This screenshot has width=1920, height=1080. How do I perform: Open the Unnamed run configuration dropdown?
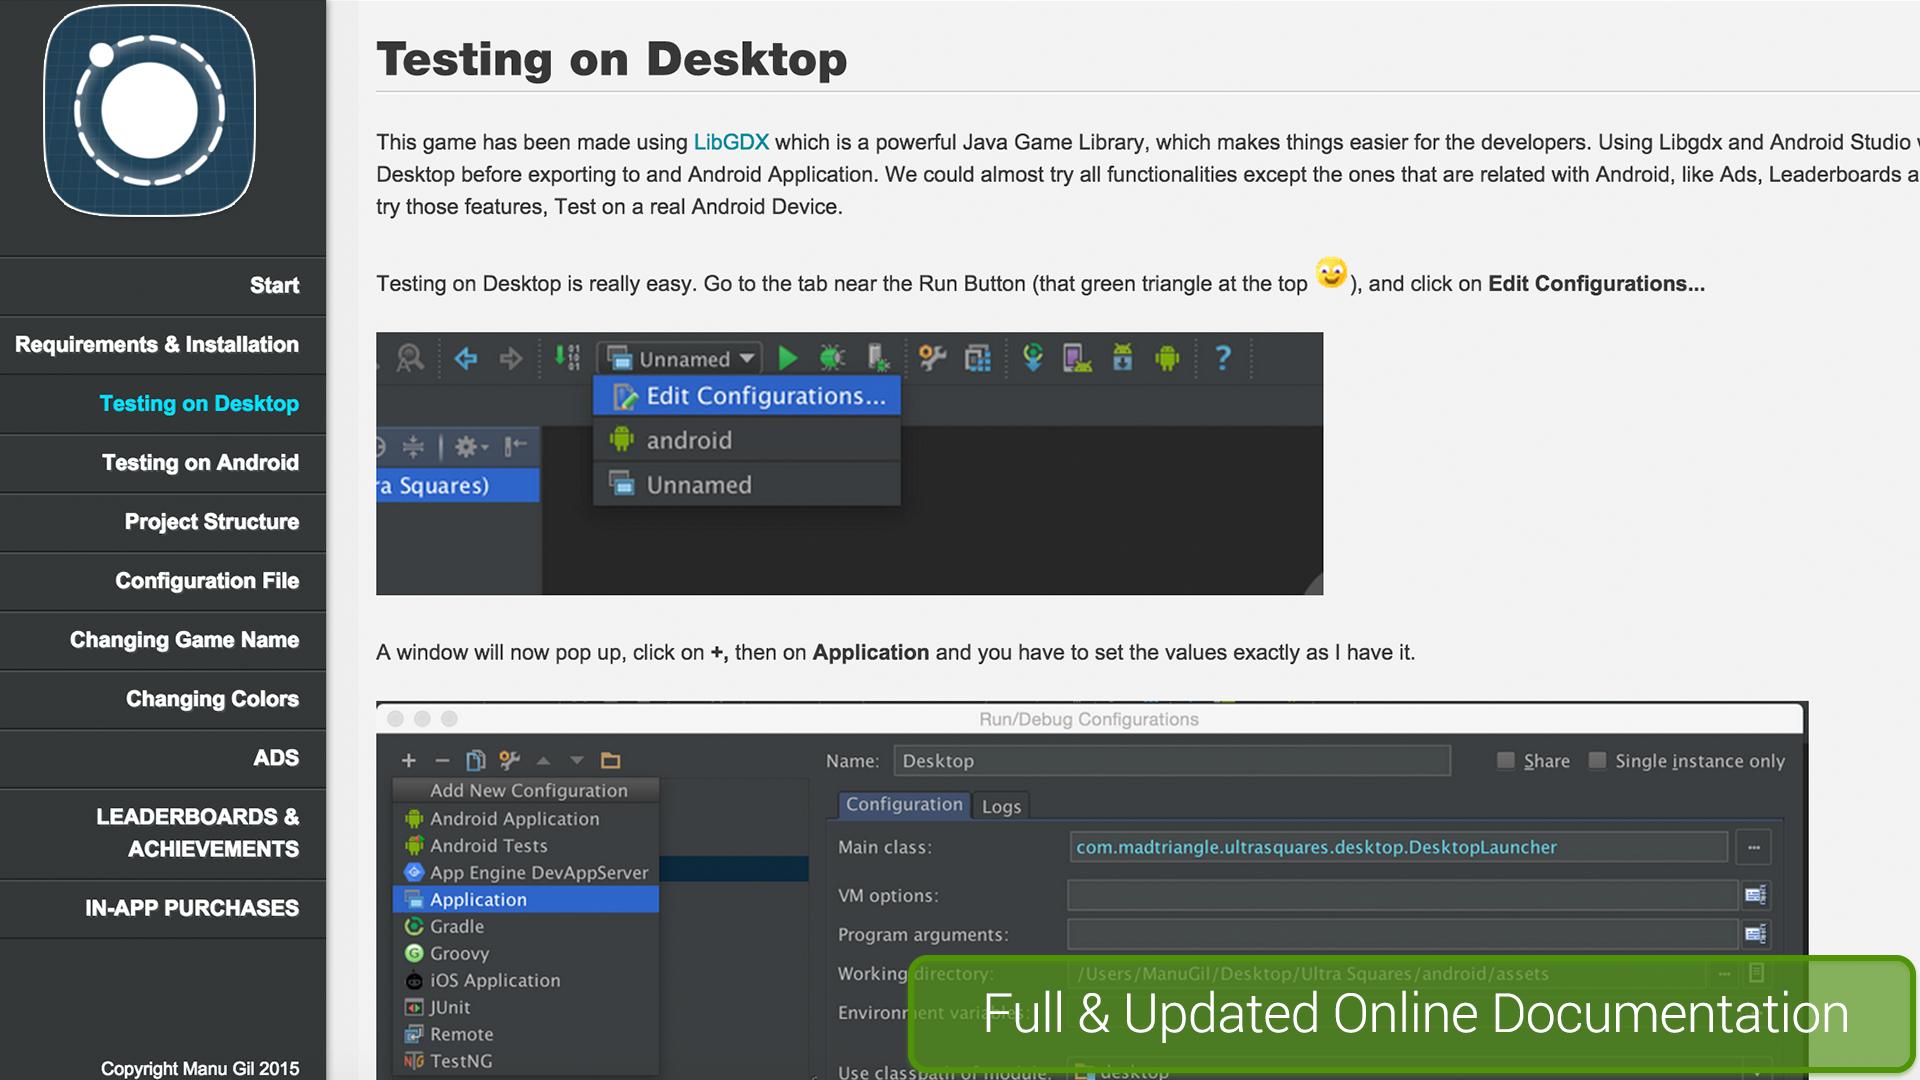click(x=680, y=358)
